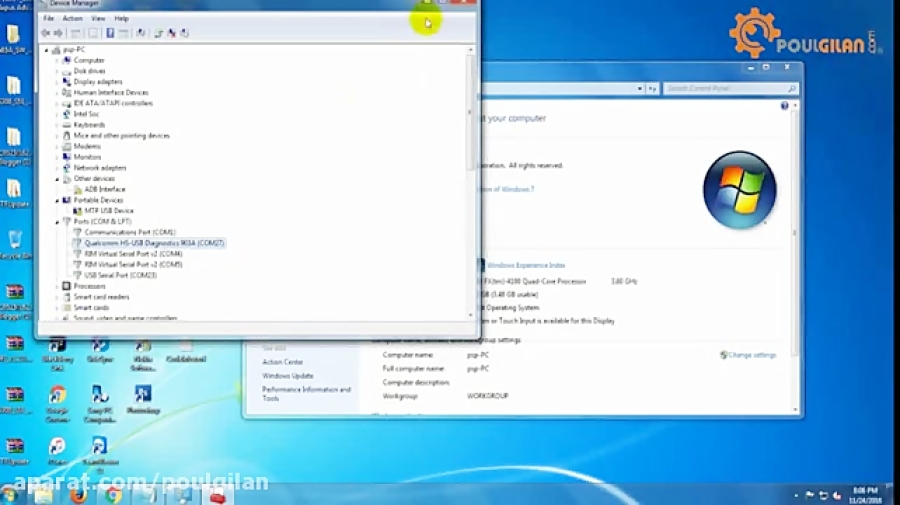Screen dimensions: 900x505
Task: Click the Back arrow in Device Manager toolbar
Action: [x=45, y=33]
